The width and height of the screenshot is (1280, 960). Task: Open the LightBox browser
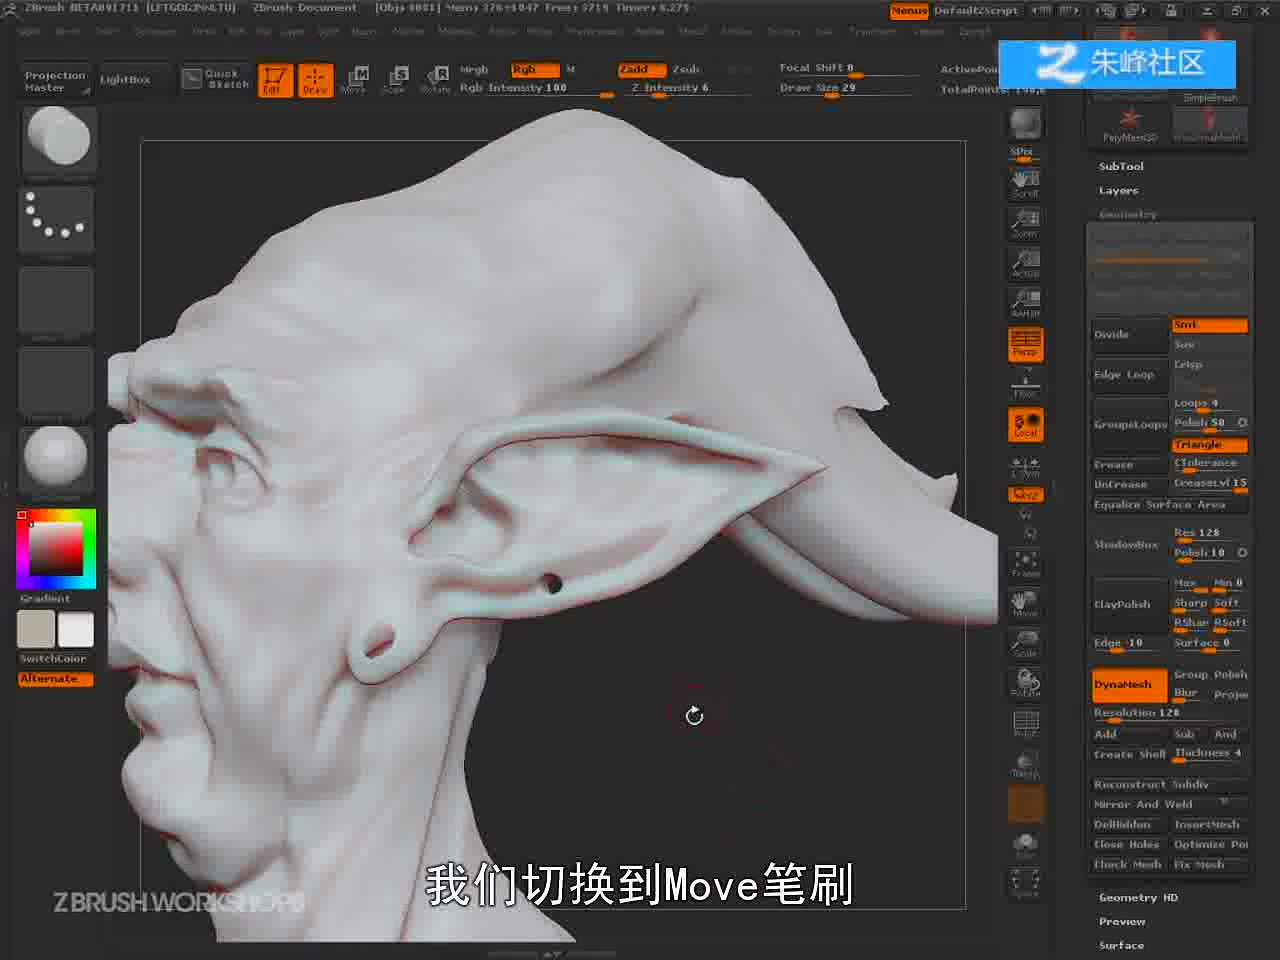125,79
